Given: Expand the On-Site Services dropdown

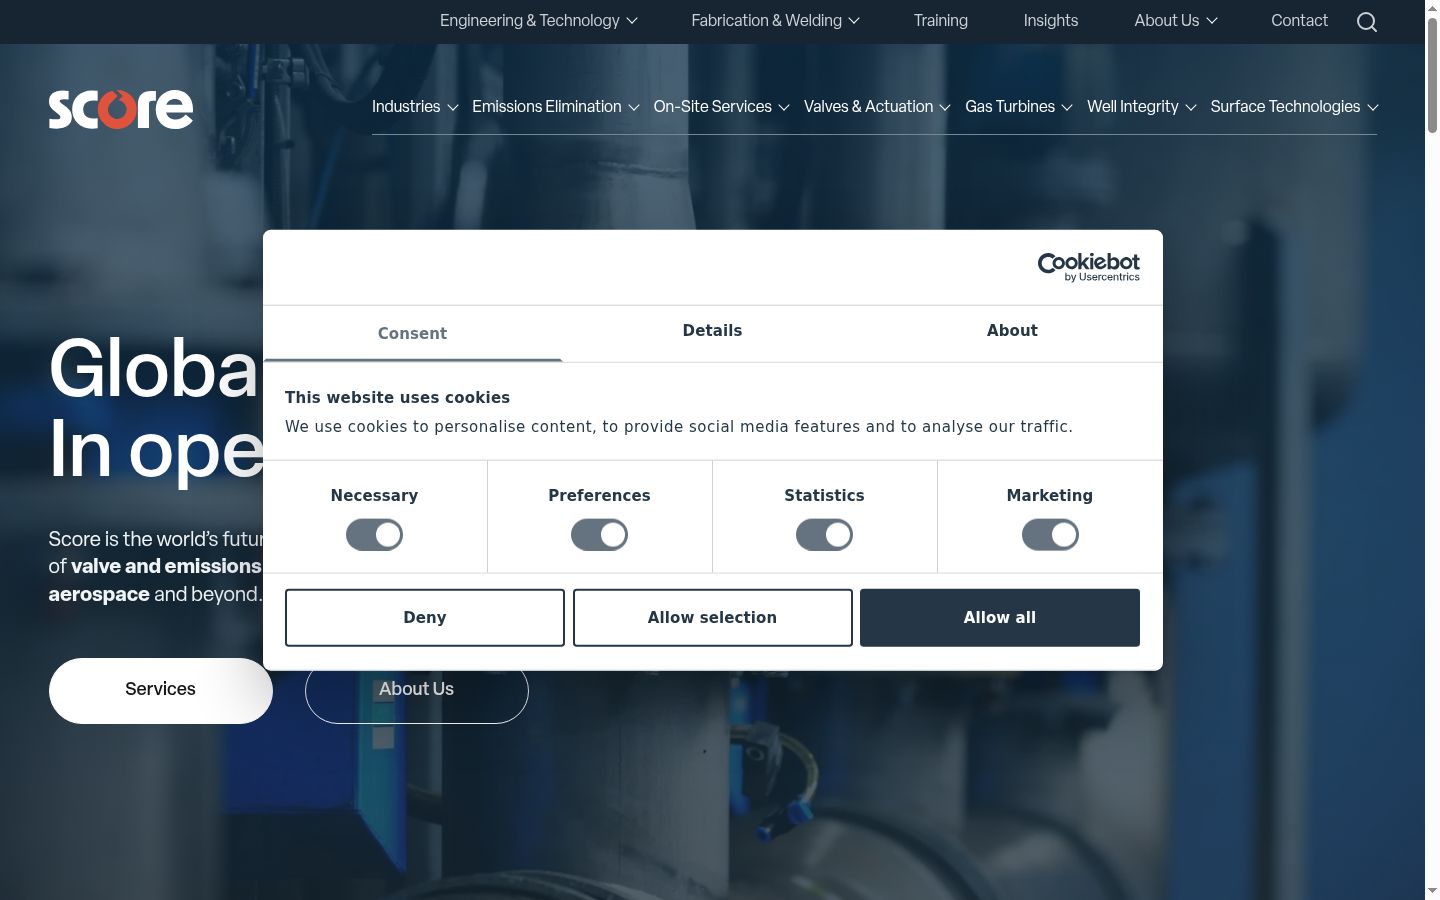Looking at the screenshot, I should click(x=721, y=107).
